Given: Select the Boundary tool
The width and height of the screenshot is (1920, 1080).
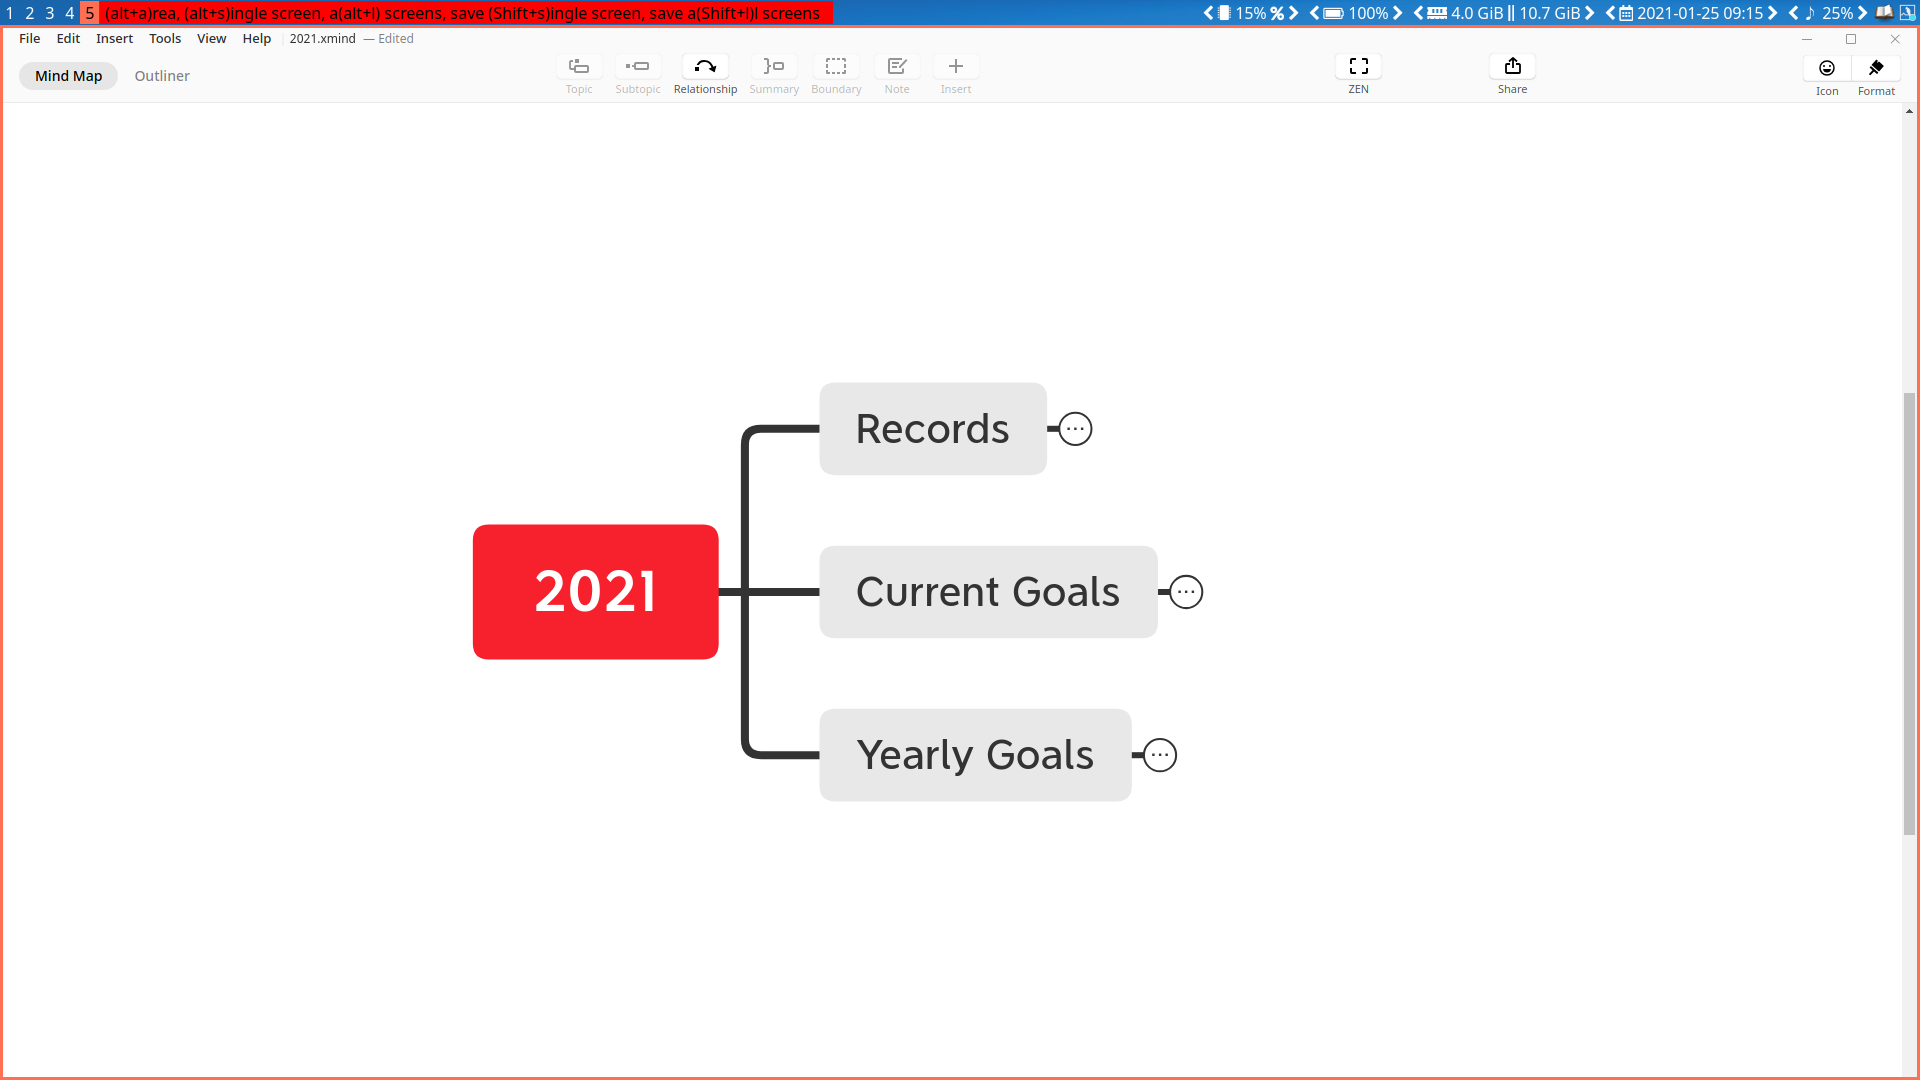Looking at the screenshot, I should (x=836, y=73).
